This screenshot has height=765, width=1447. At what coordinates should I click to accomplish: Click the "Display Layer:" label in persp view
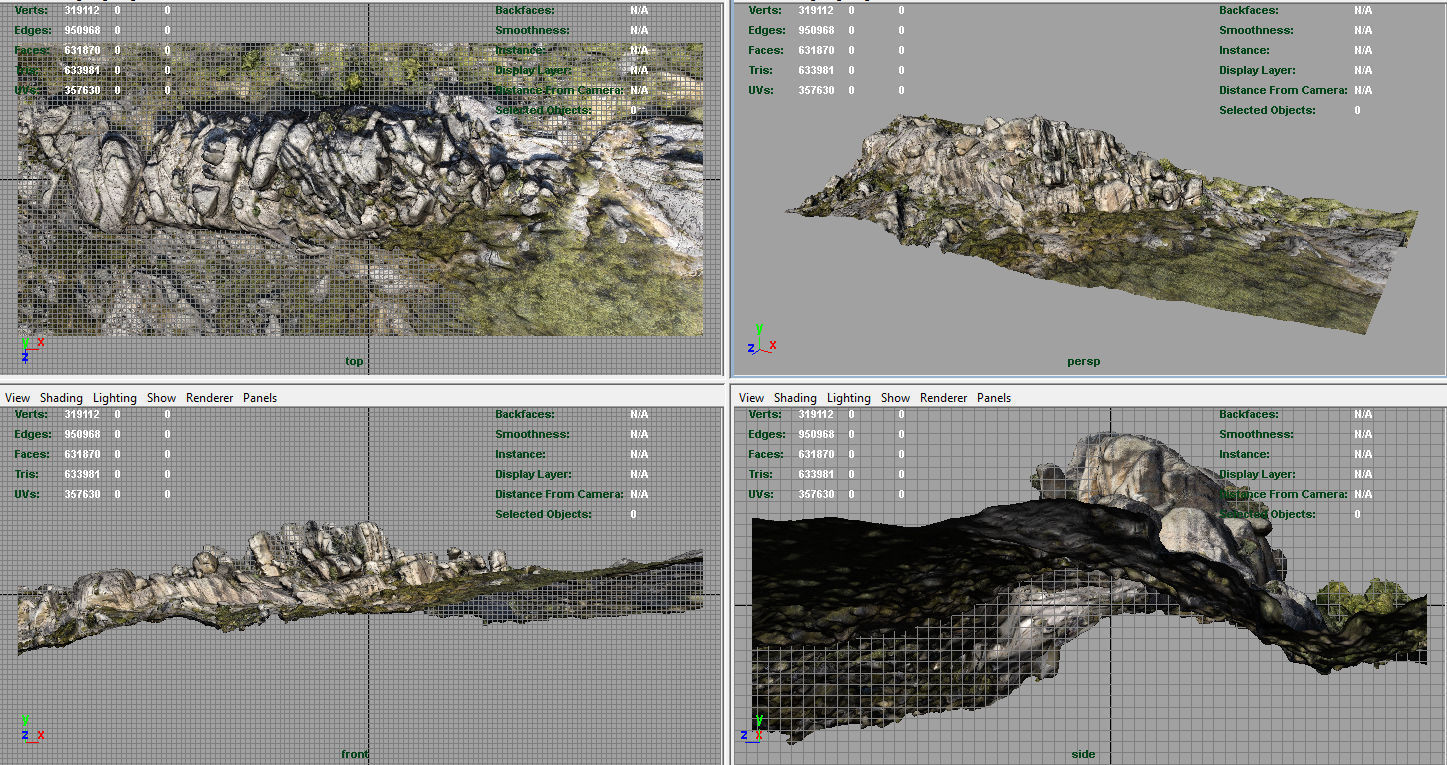(1257, 70)
